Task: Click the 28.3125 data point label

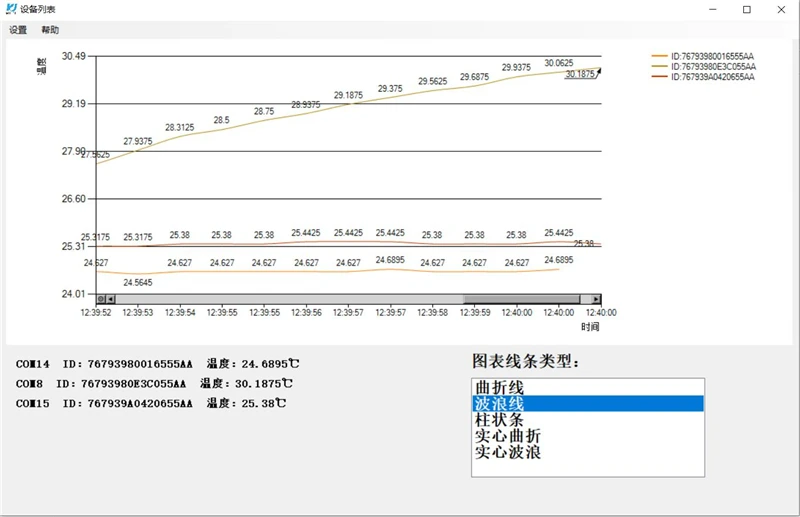Action: (x=180, y=128)
